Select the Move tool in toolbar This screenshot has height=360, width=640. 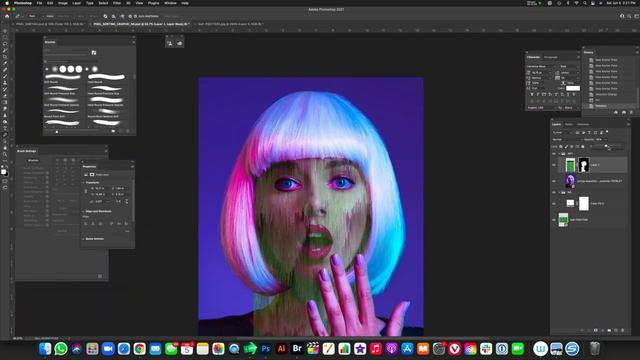5,31
